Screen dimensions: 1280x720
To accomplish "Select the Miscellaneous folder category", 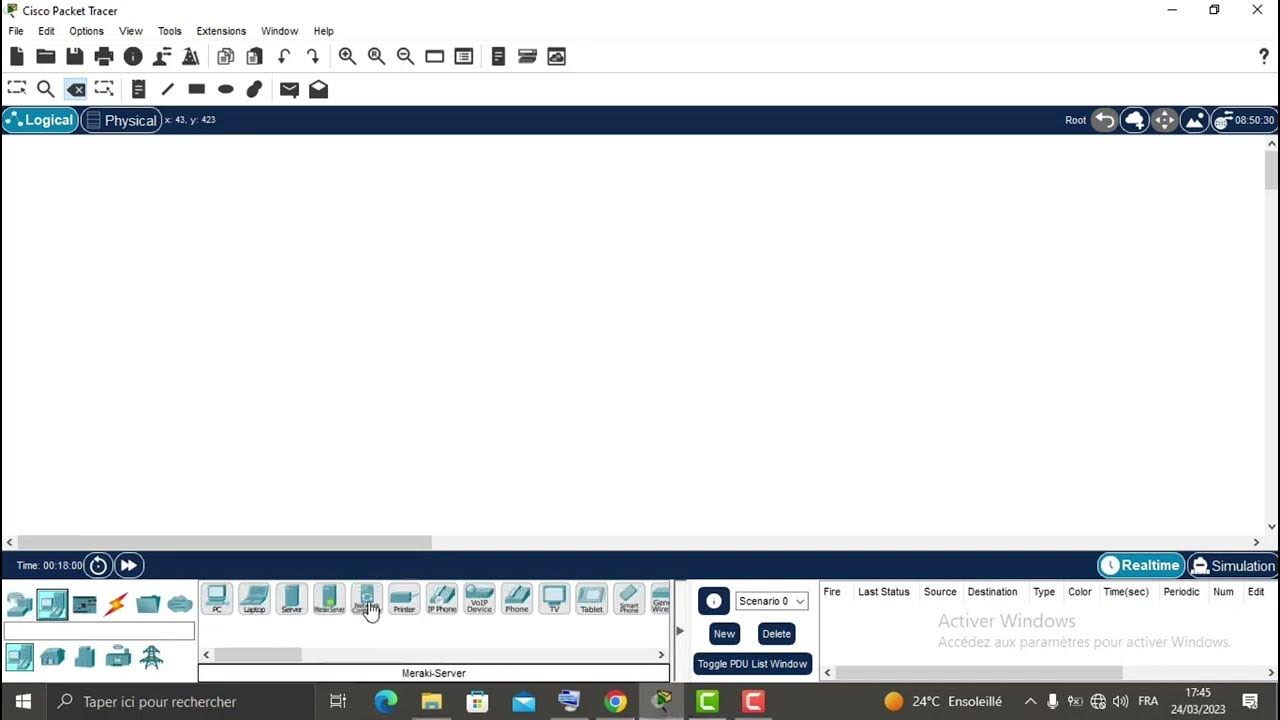I will [148, 604].
